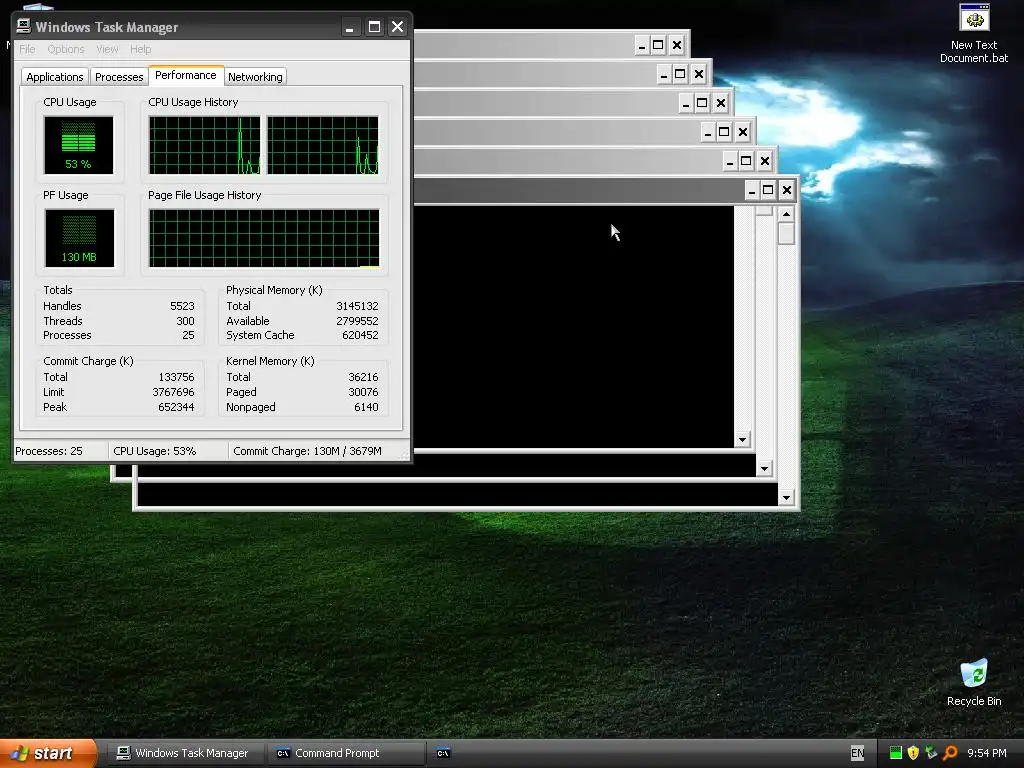Minimize the frontmost Command Prompt window
The height and width of the screenshot is (768, 1024).
click(x=752, y=190)
